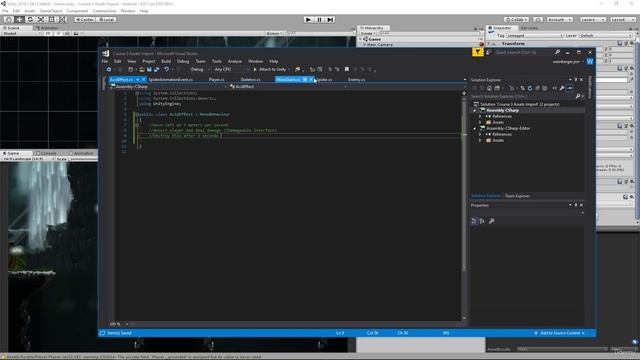
Task: Open Visual Studio's Analyze menu
Action: click(234, 61)
